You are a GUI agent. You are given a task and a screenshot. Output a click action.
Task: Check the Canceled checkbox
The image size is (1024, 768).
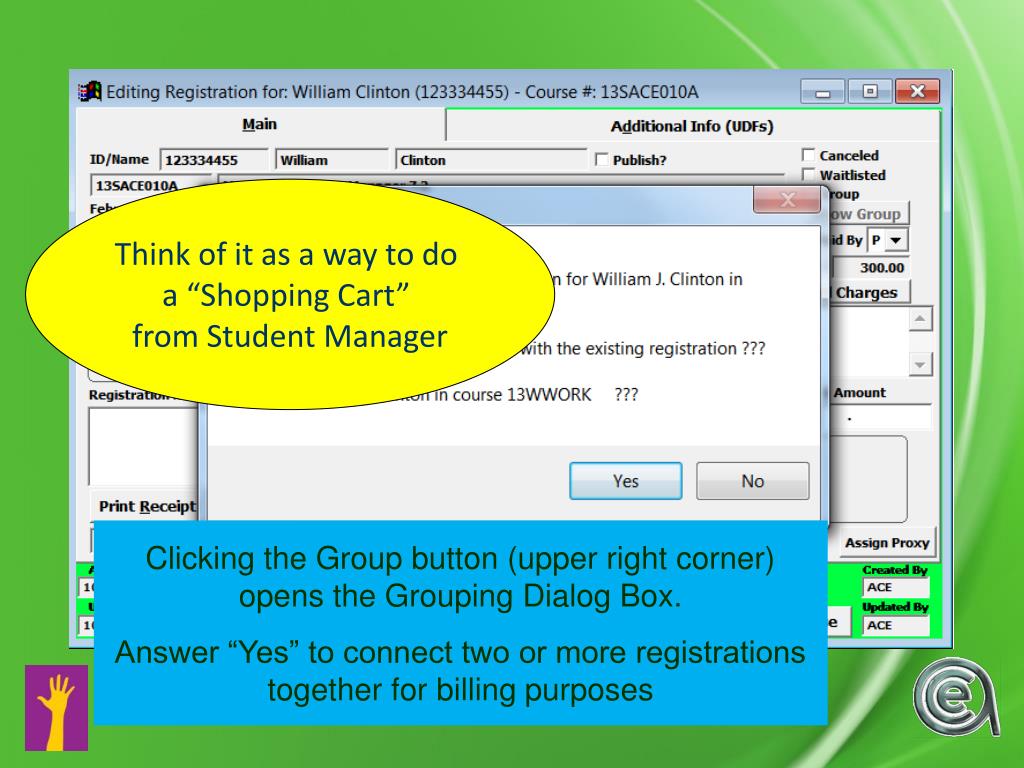point(808,155)
